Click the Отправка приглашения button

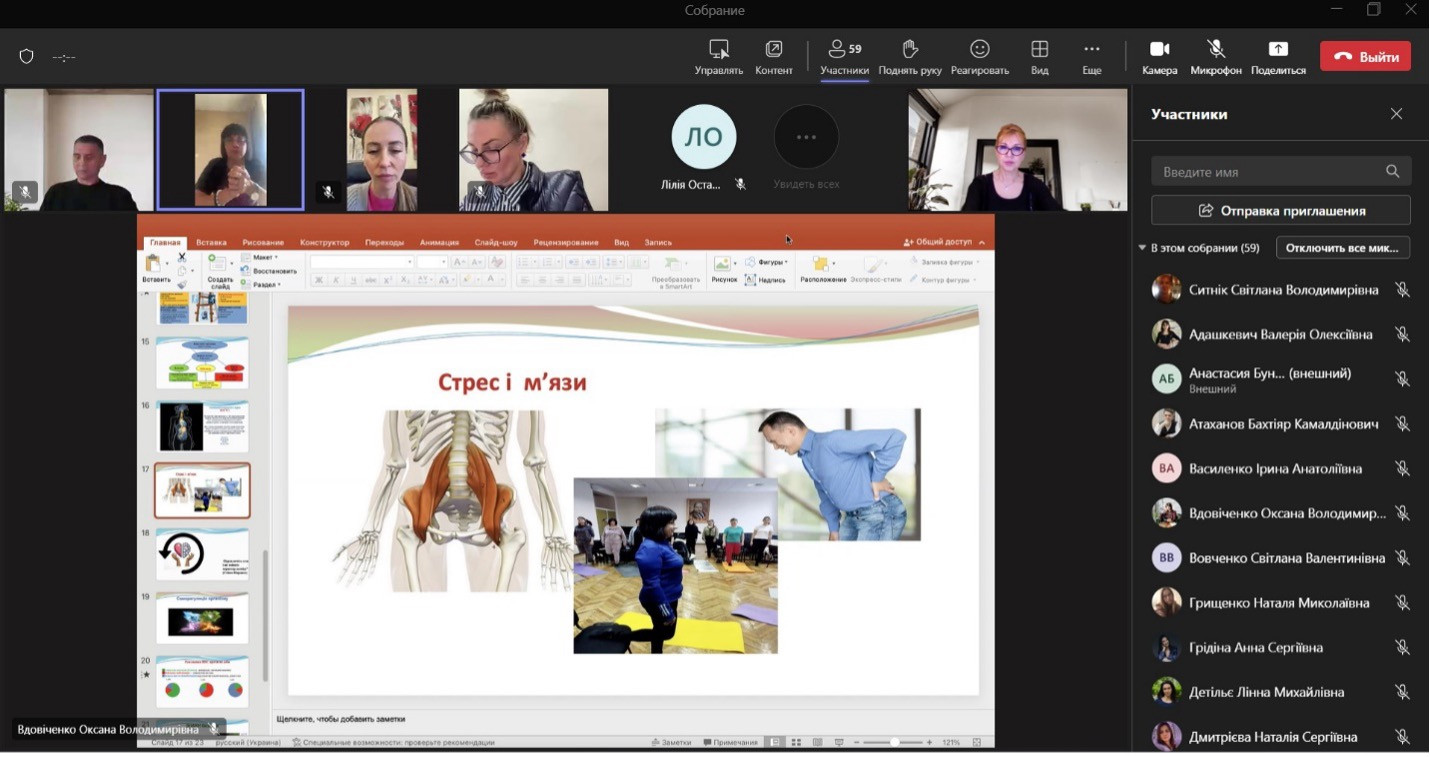point(1280,211)
